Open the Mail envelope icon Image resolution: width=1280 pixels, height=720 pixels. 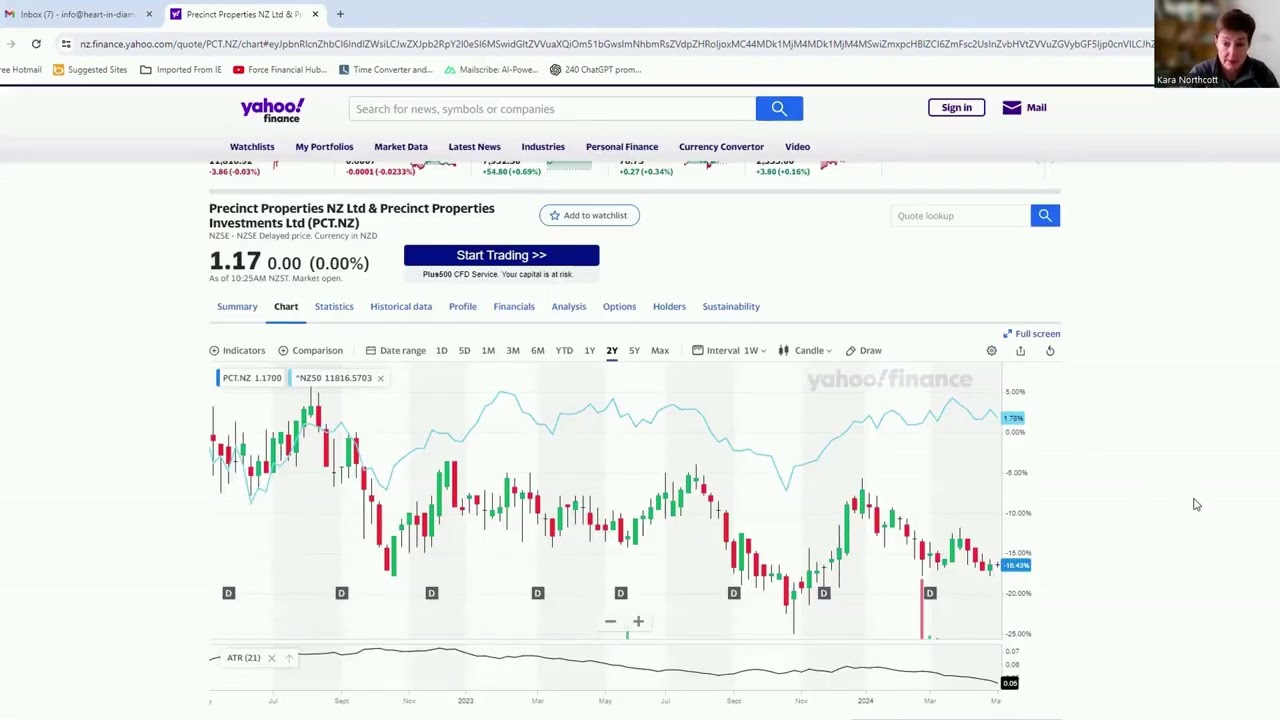point(1011,108)
